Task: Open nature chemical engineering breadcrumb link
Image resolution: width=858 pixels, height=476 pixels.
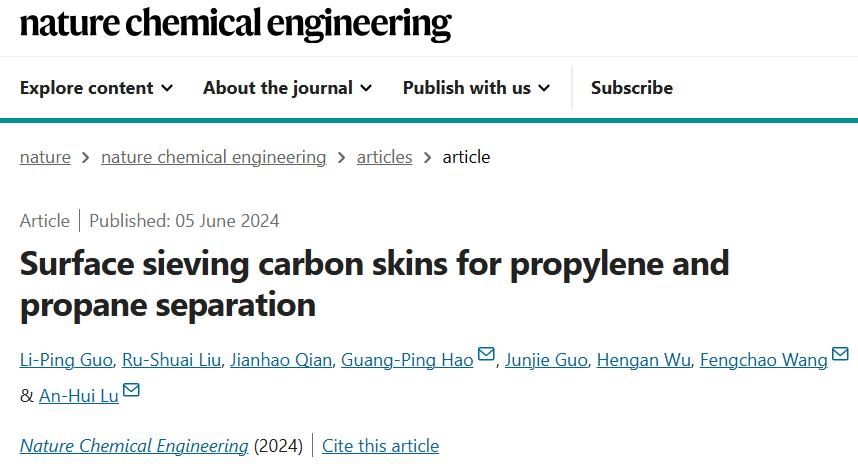Action: click(213, 157)
